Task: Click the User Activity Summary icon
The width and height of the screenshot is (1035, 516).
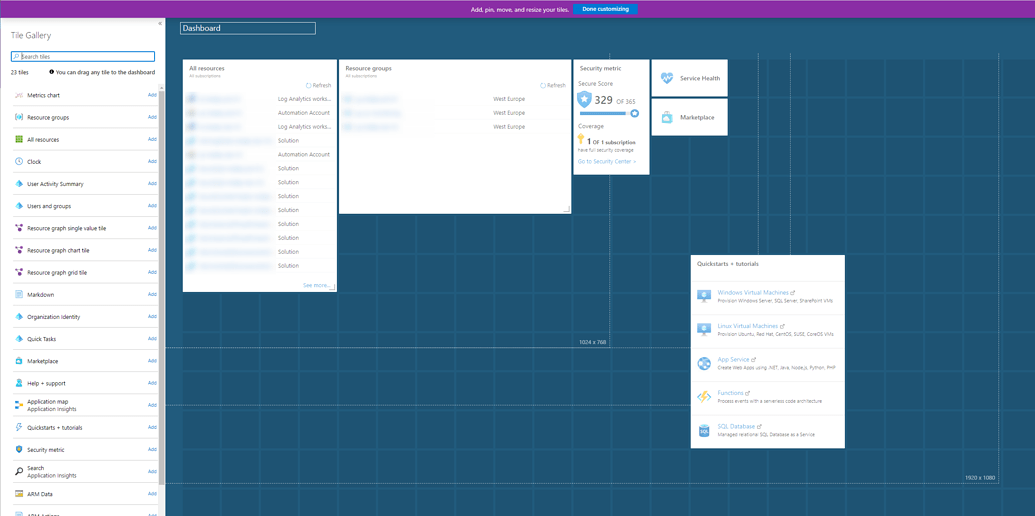Action: coord(18,183)
